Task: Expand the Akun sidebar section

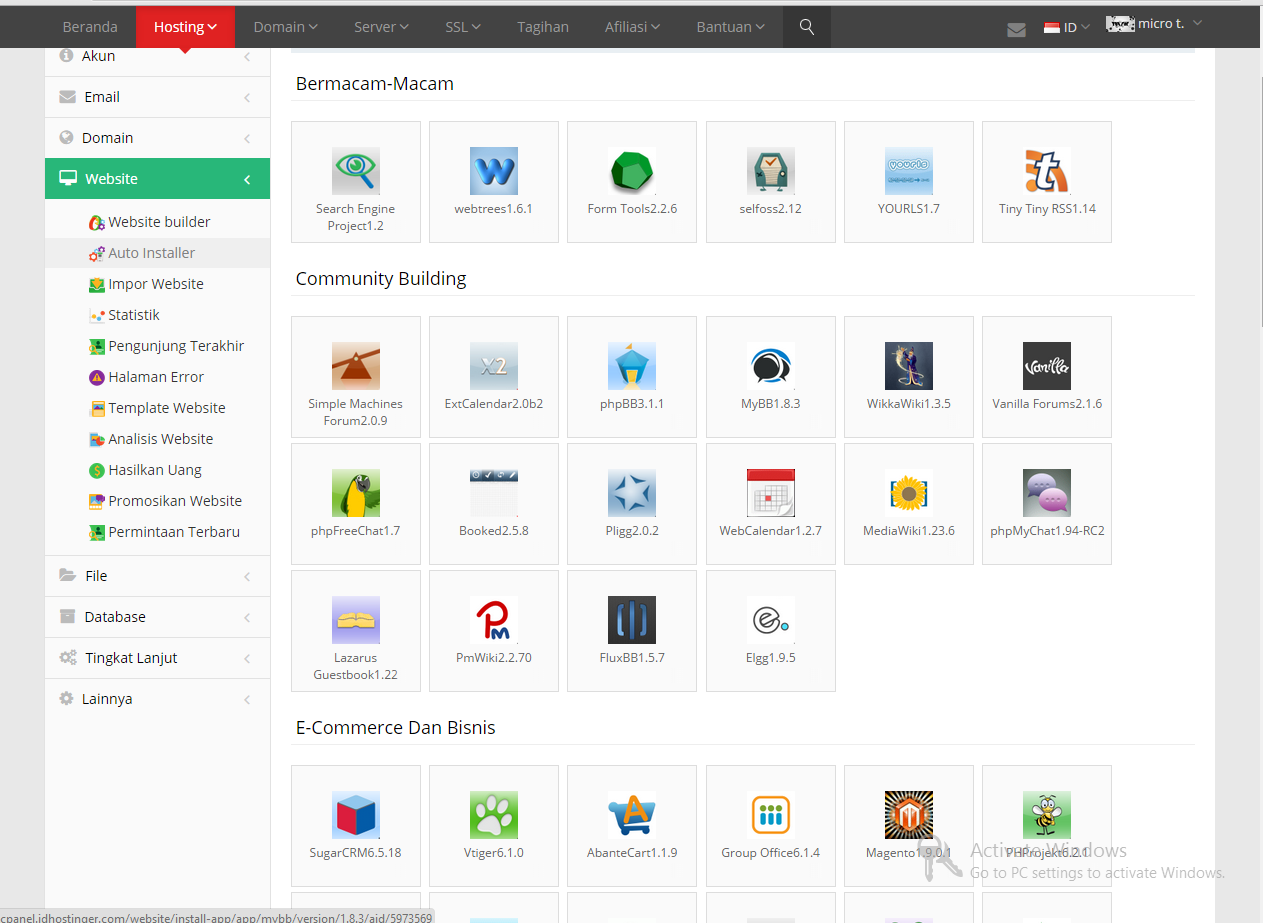Action: coord(157,58)
